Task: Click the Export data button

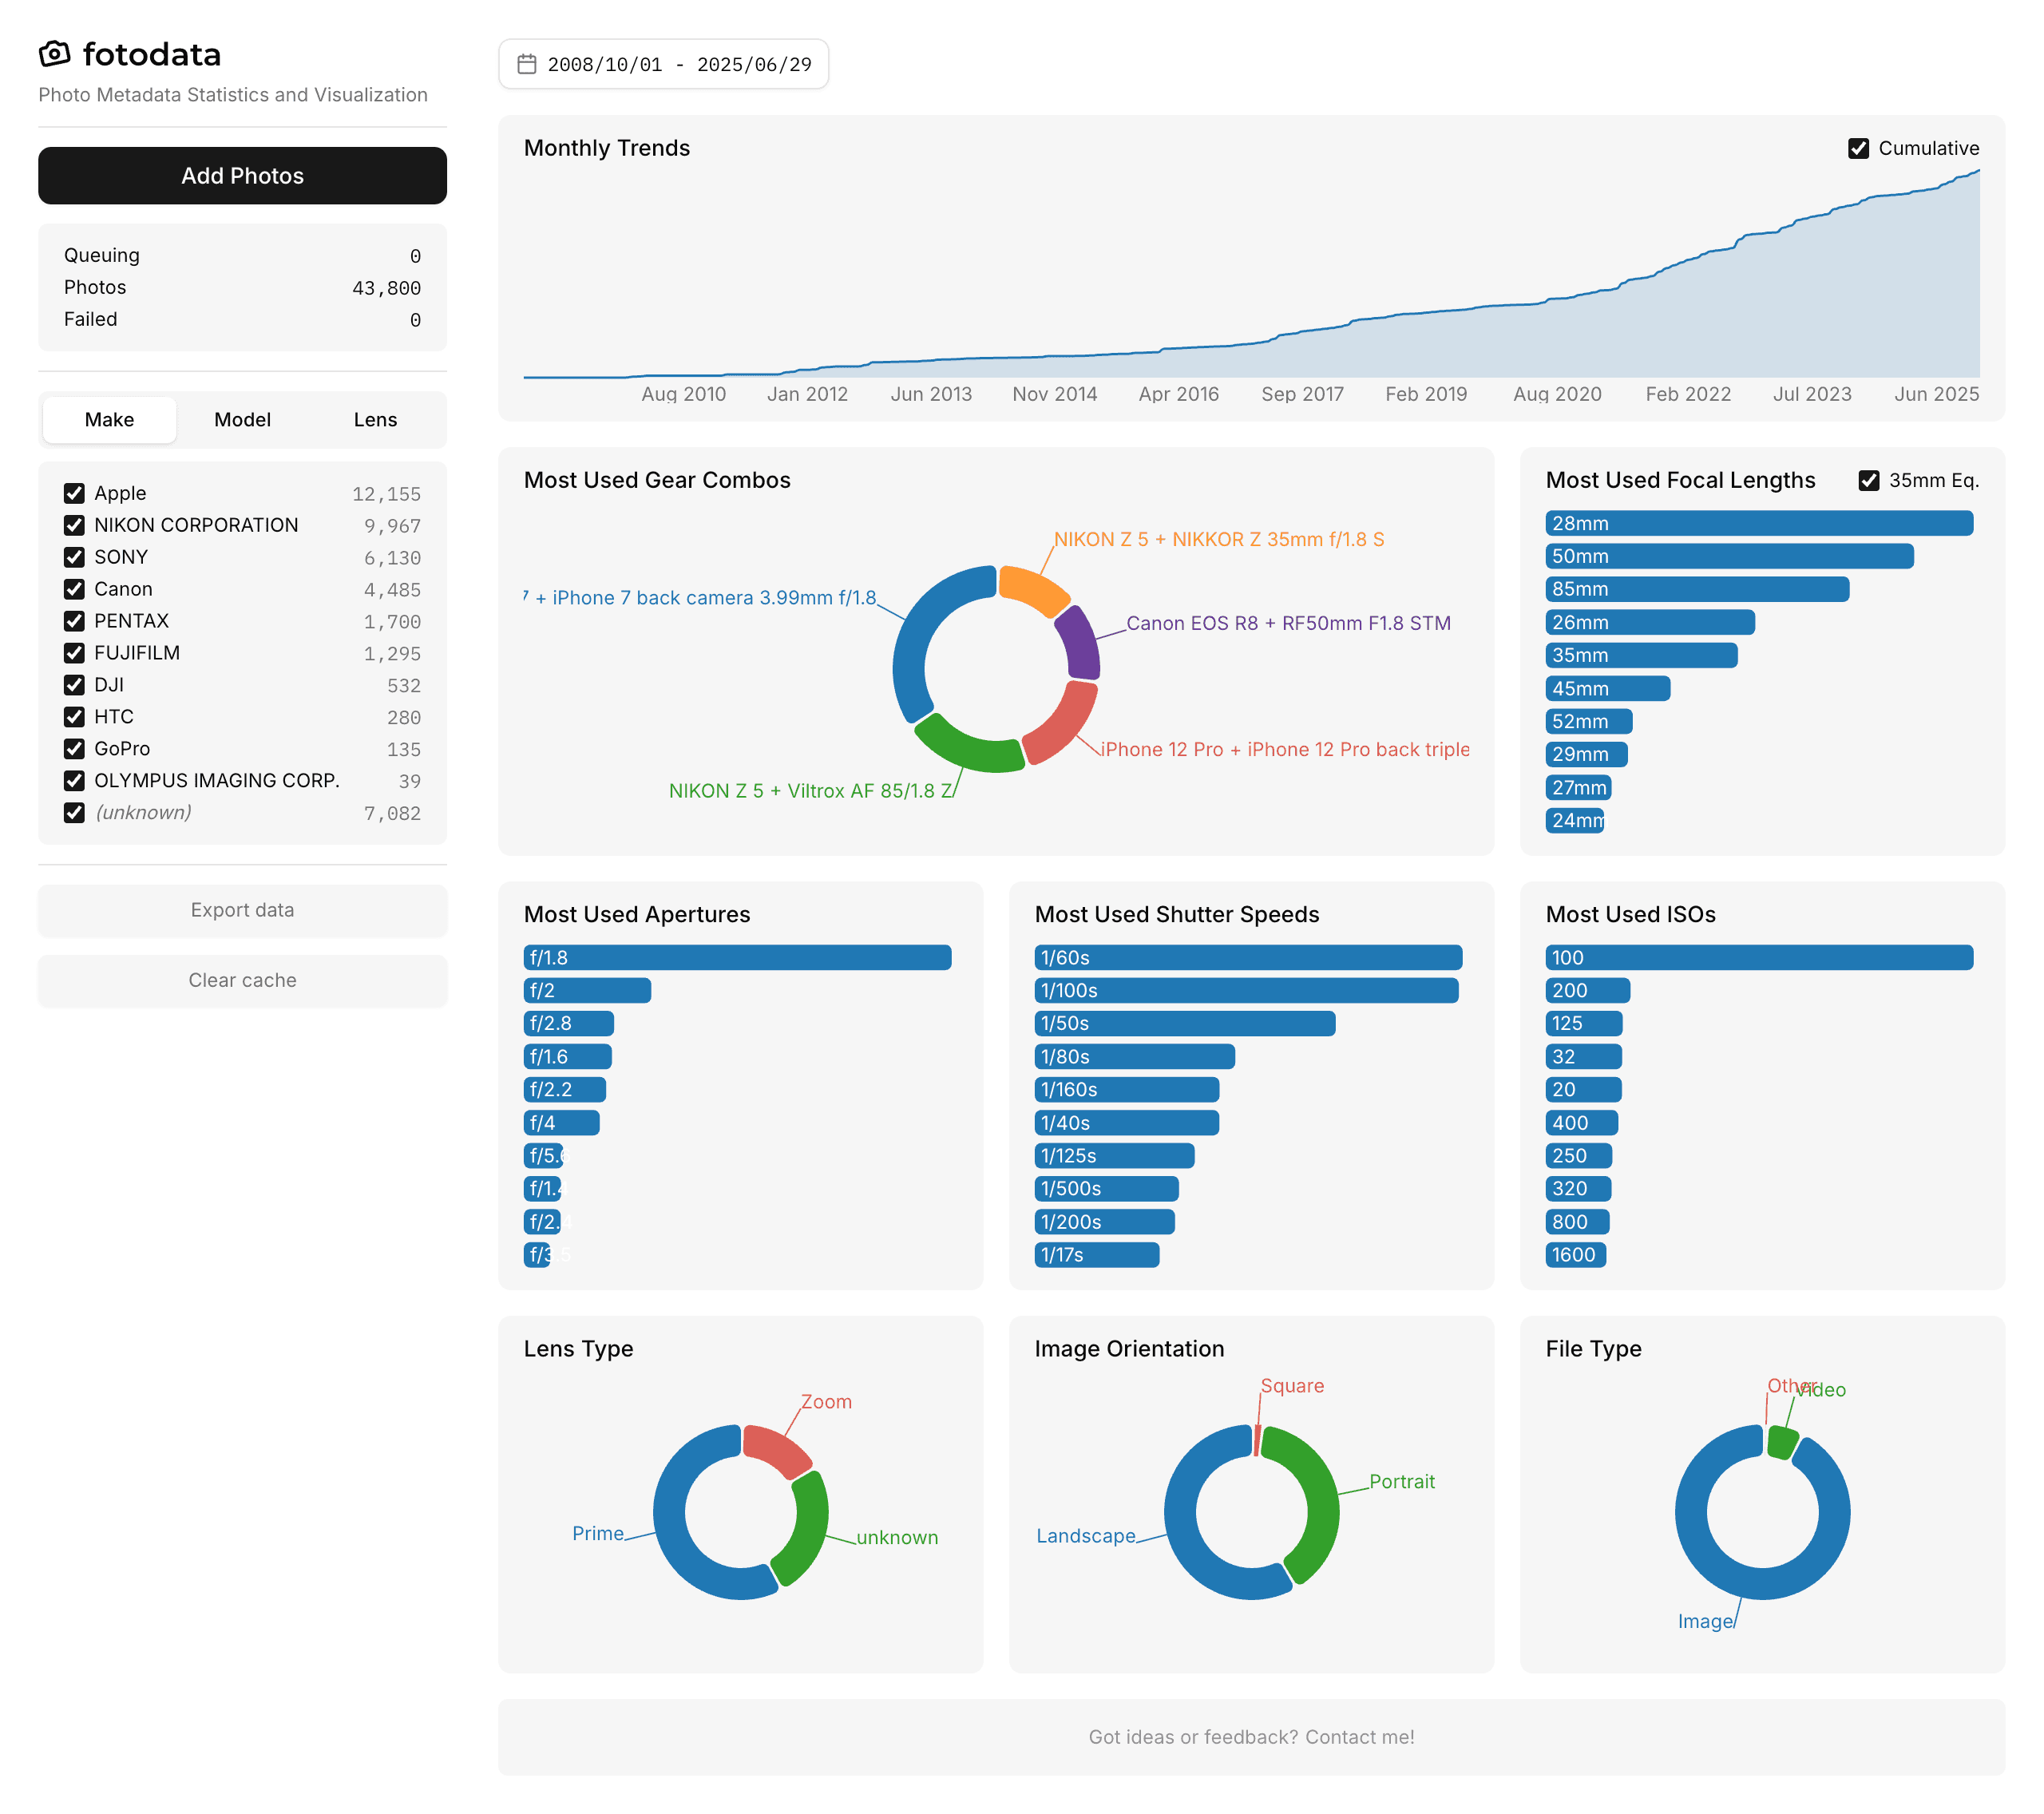Action: coord(242,910)
